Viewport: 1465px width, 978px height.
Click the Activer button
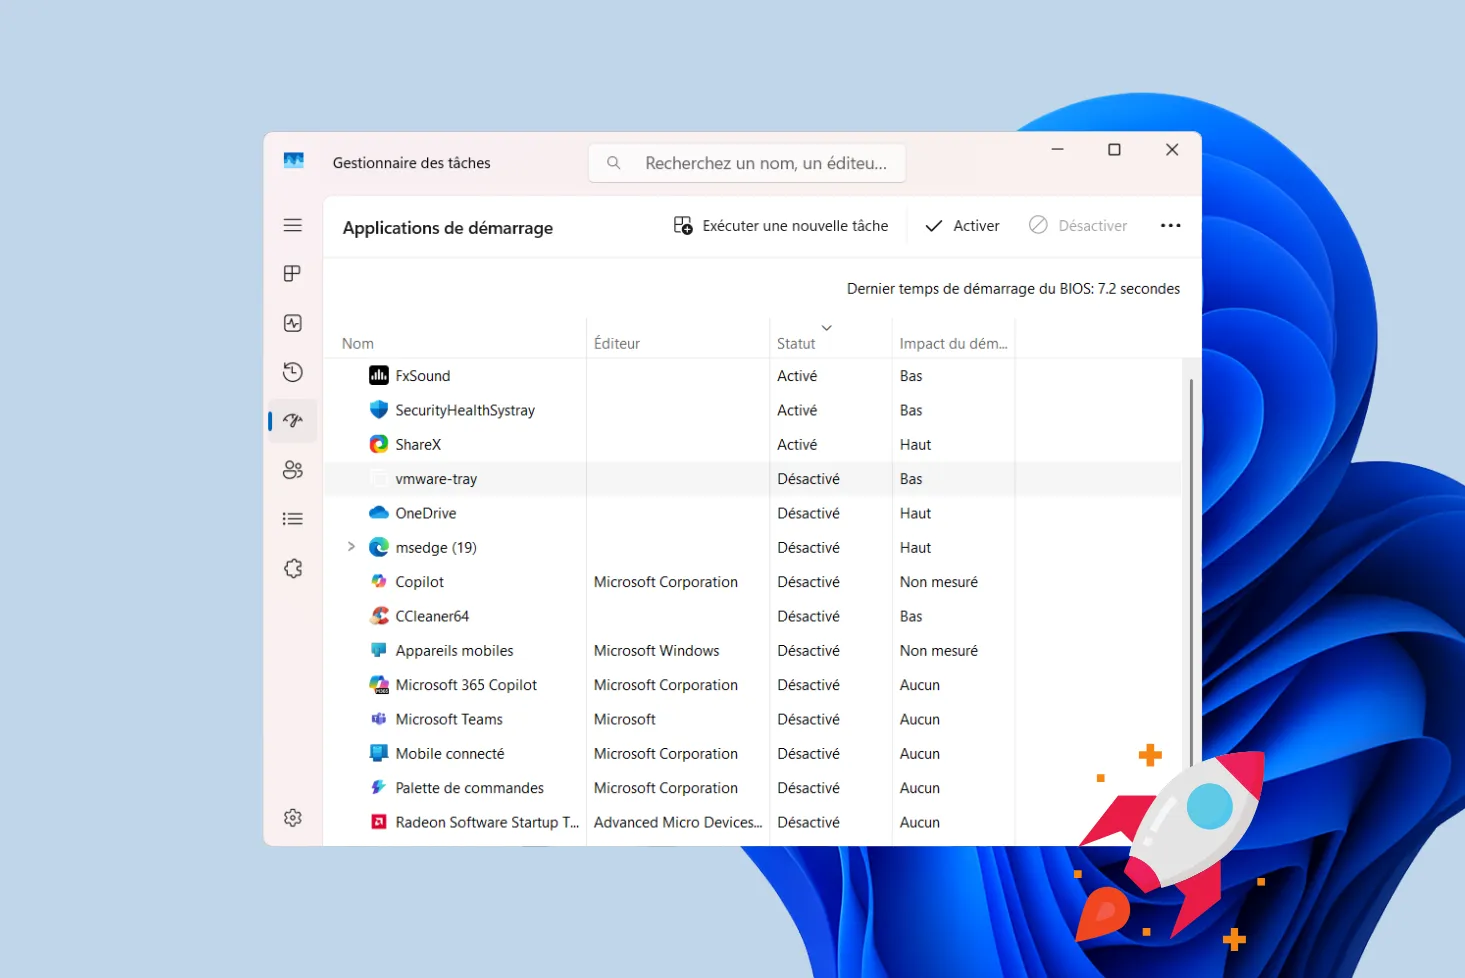[x=962, y=226]
